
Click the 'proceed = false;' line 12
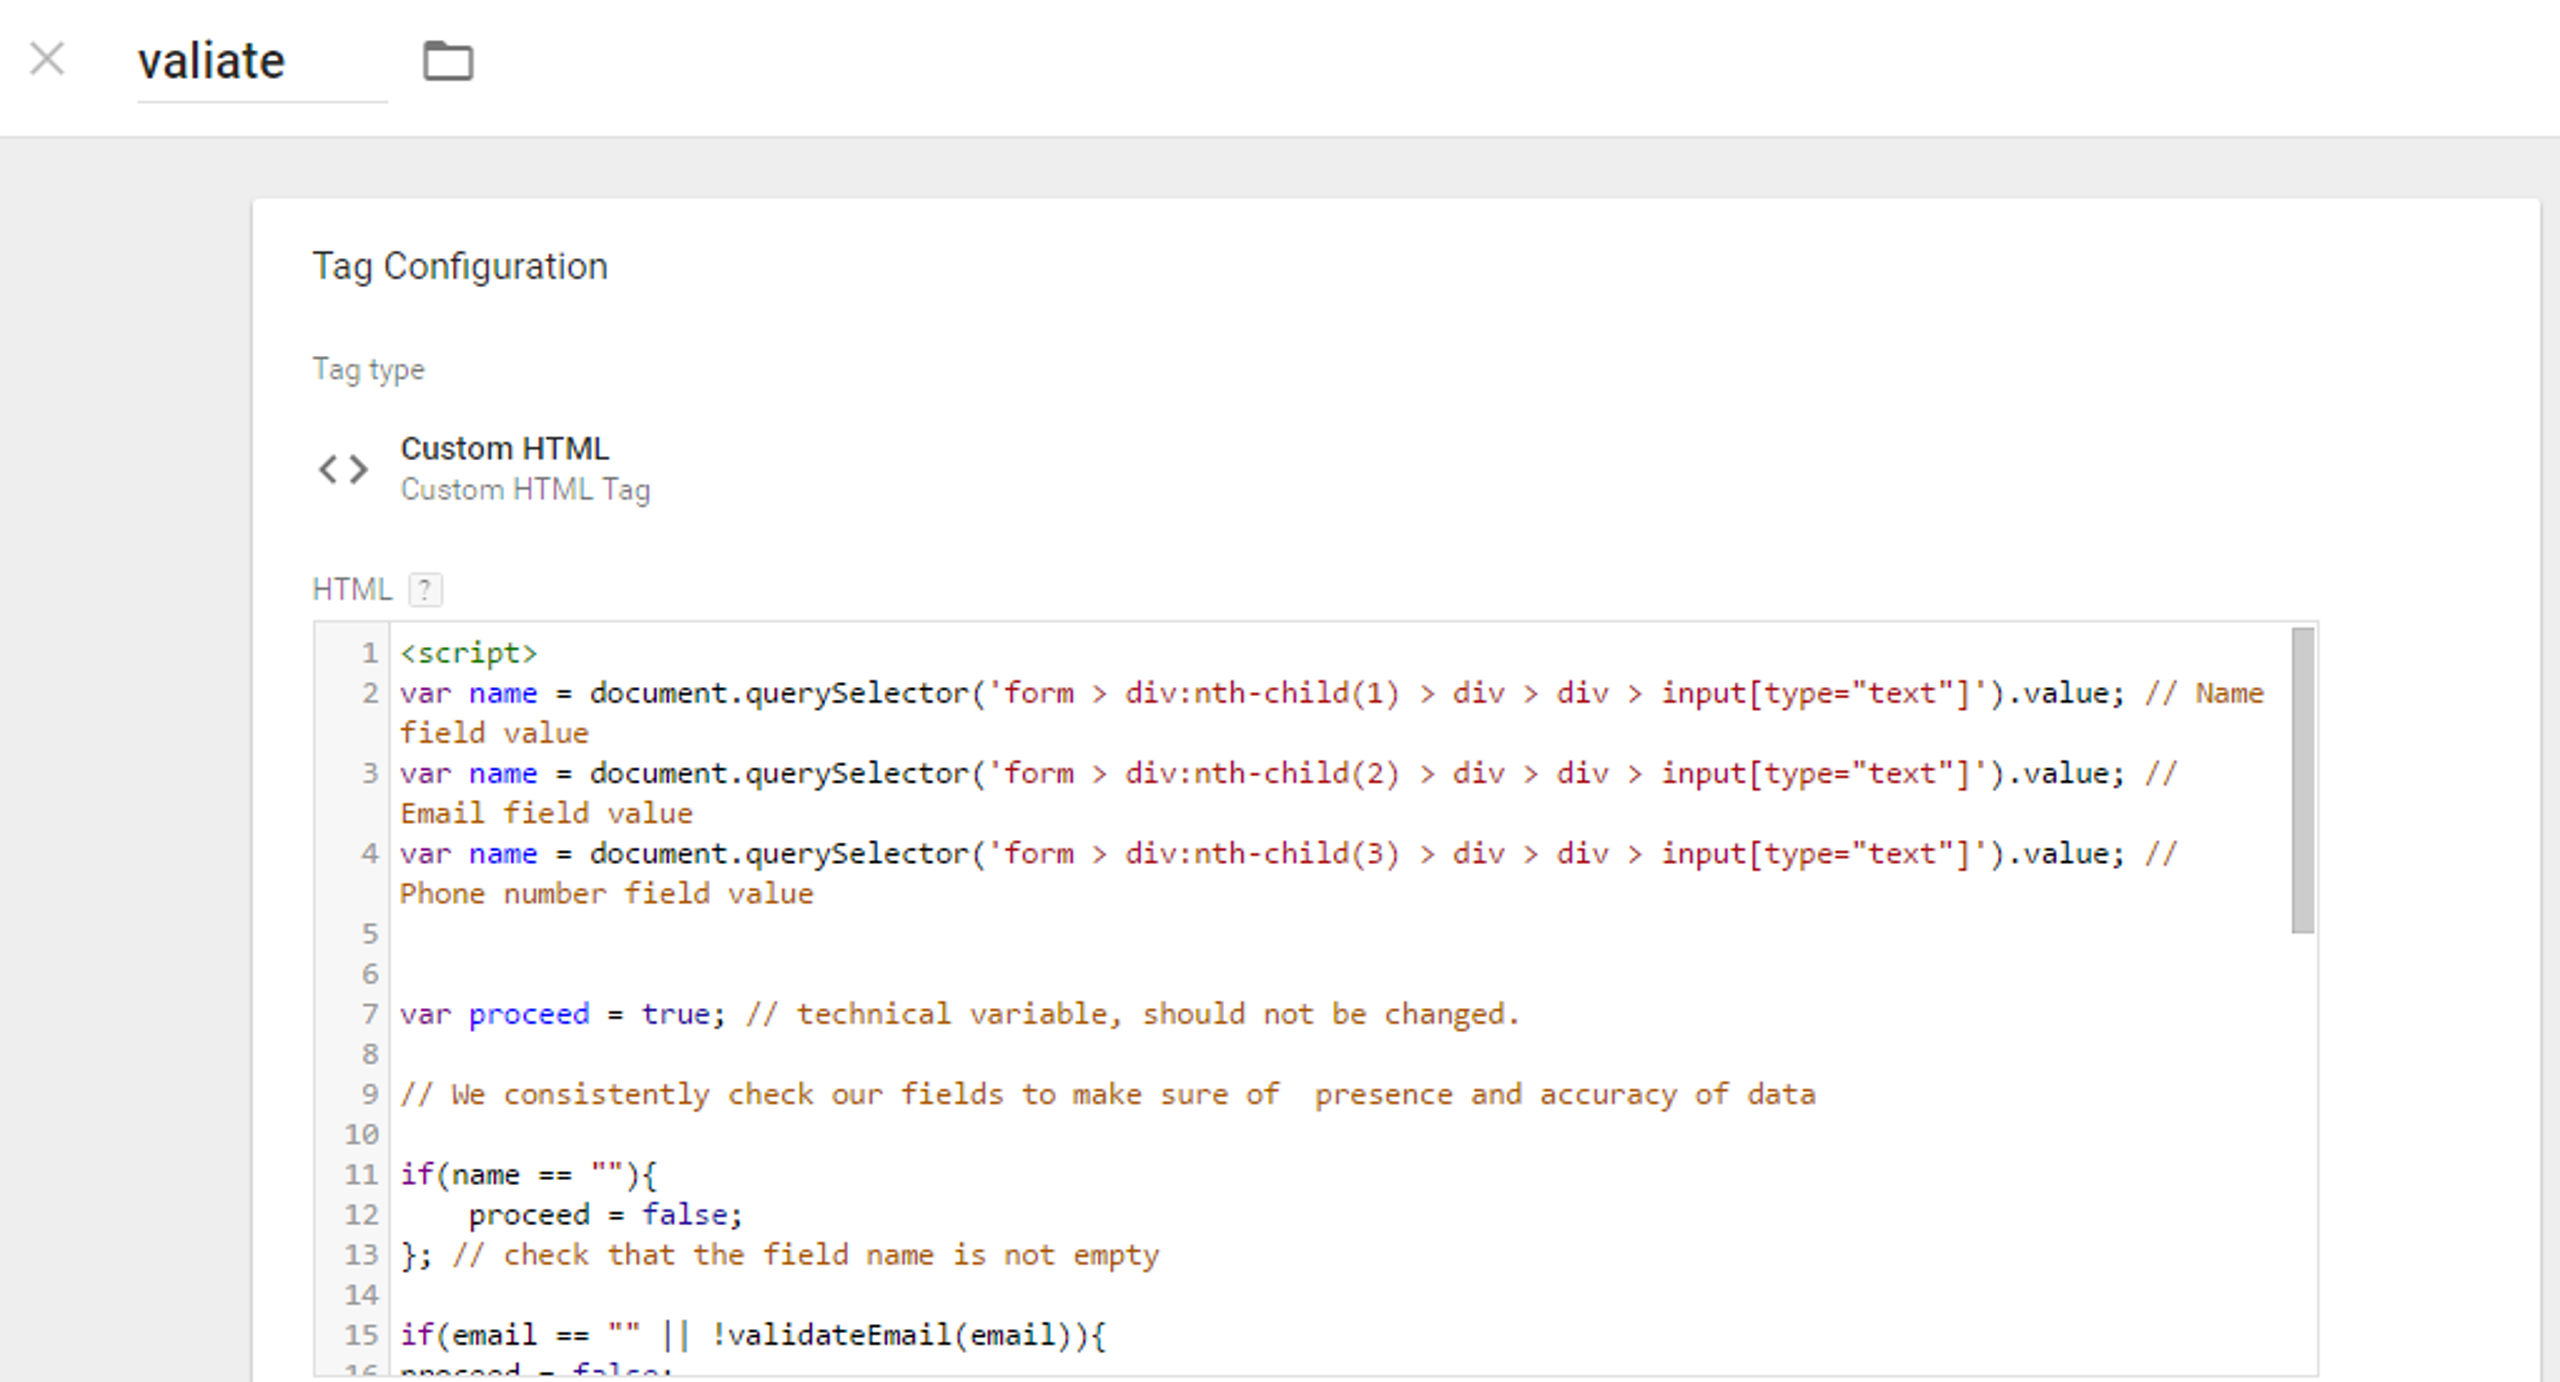[x=605, y=1215]
